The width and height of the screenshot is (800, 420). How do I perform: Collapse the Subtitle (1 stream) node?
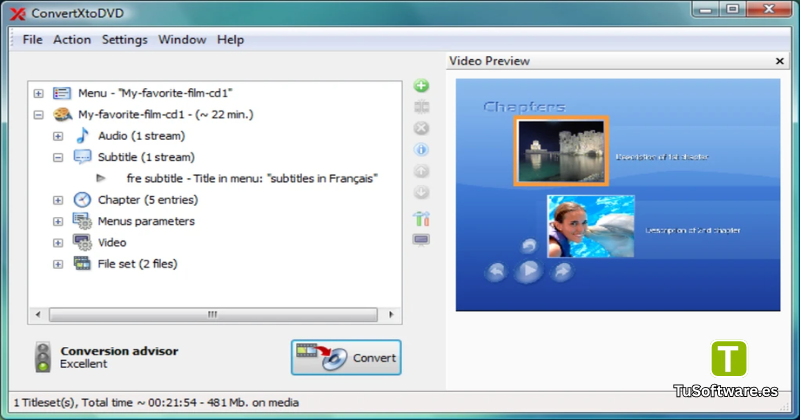click(x=58, y=158)
